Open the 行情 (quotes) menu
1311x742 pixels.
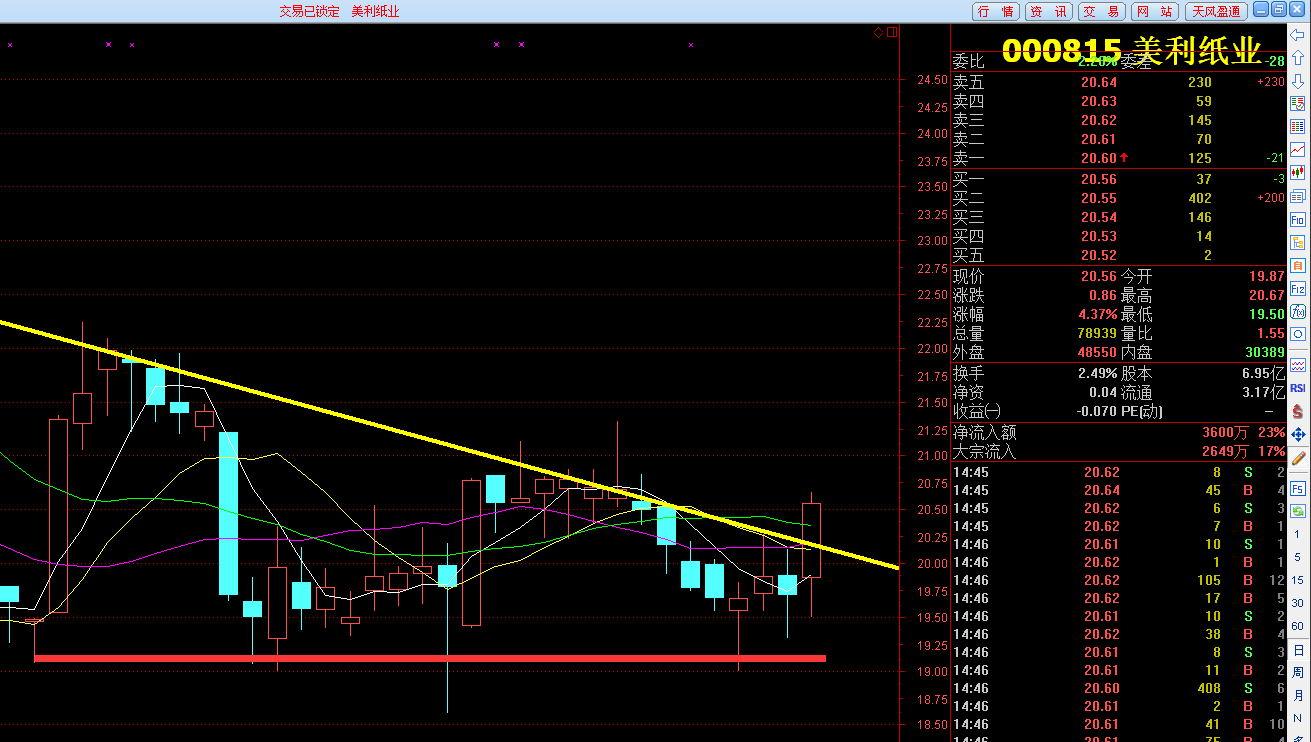[x=996, y=11]
